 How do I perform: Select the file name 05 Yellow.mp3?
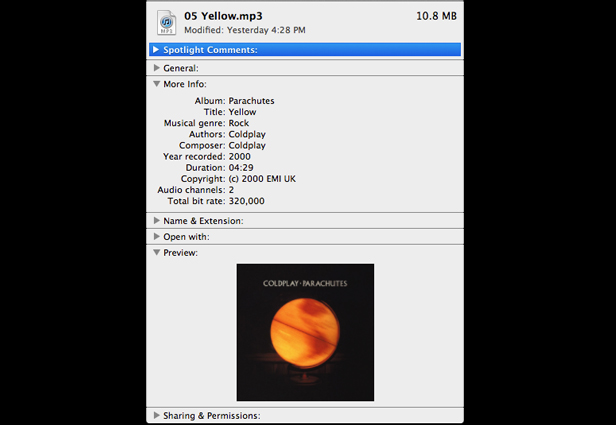coord(223,16)
